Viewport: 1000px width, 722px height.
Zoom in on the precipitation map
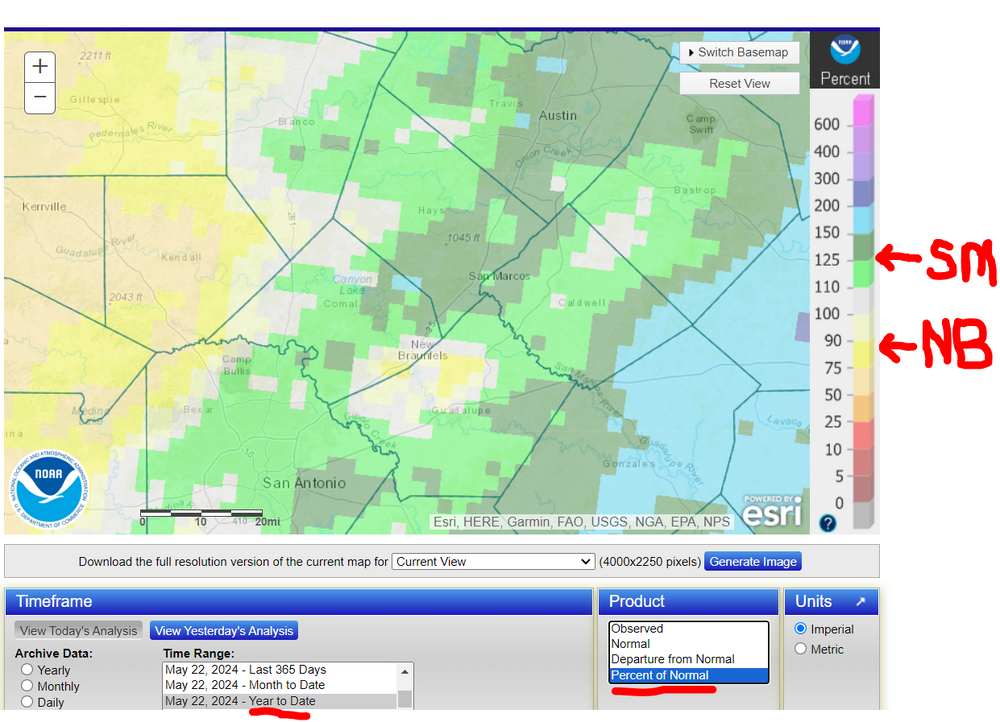[x=40, y=67]
